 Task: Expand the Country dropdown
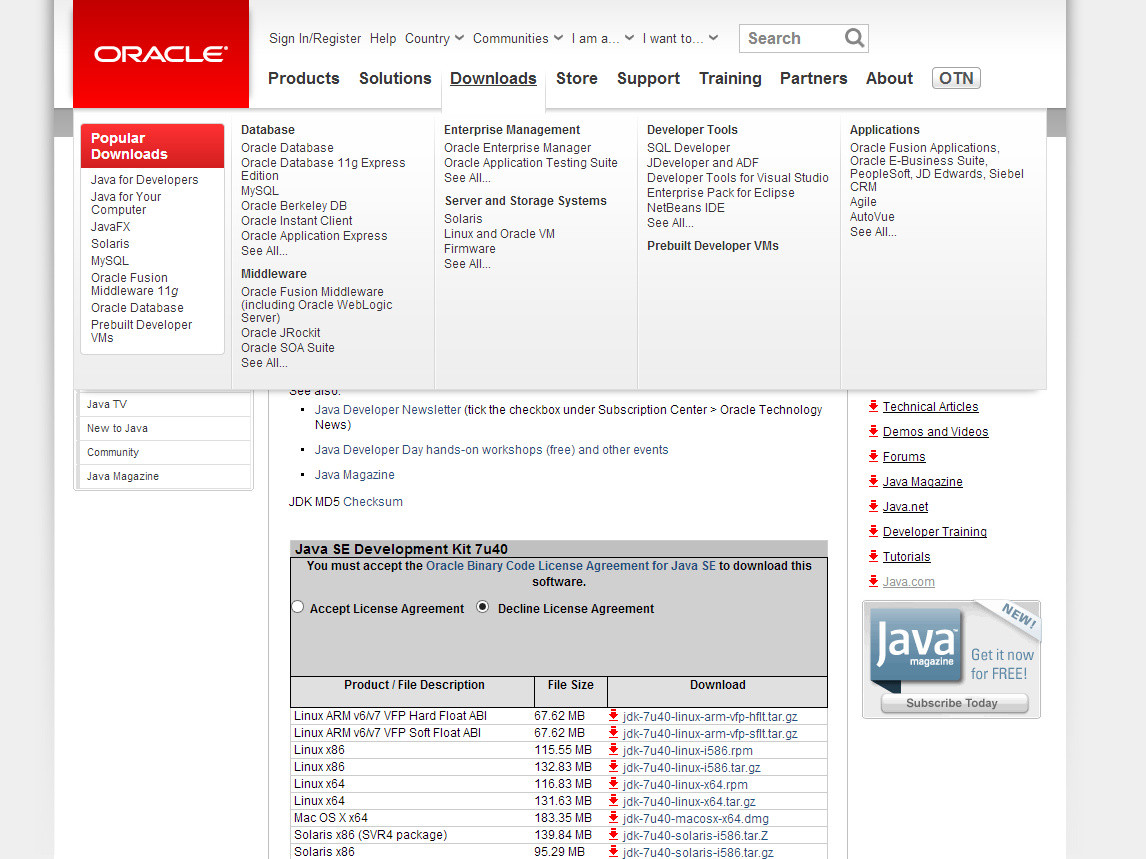434,38
